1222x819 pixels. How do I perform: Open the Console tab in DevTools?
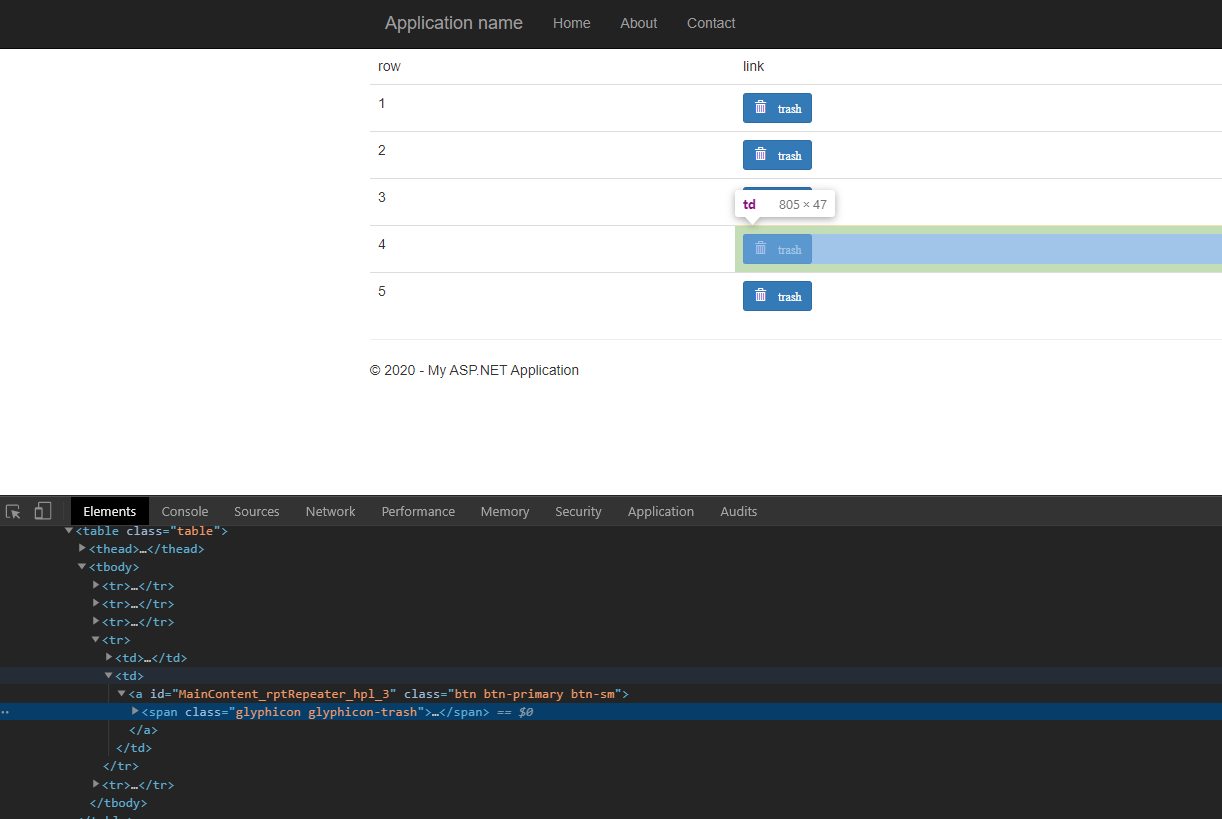(x=185, y=511)
